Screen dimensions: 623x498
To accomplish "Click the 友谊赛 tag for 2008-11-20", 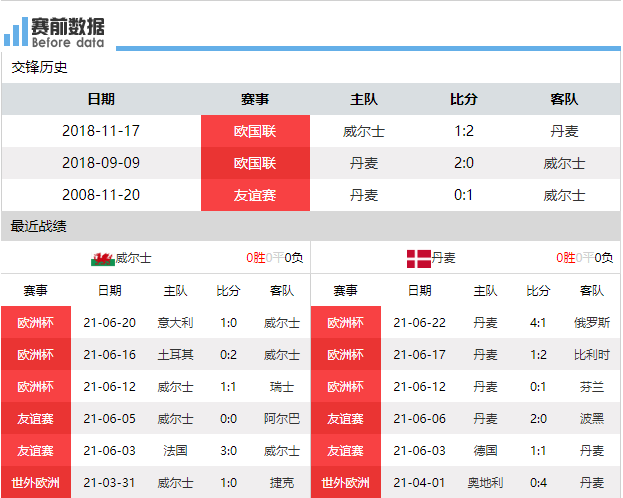I will coord(255,195).
